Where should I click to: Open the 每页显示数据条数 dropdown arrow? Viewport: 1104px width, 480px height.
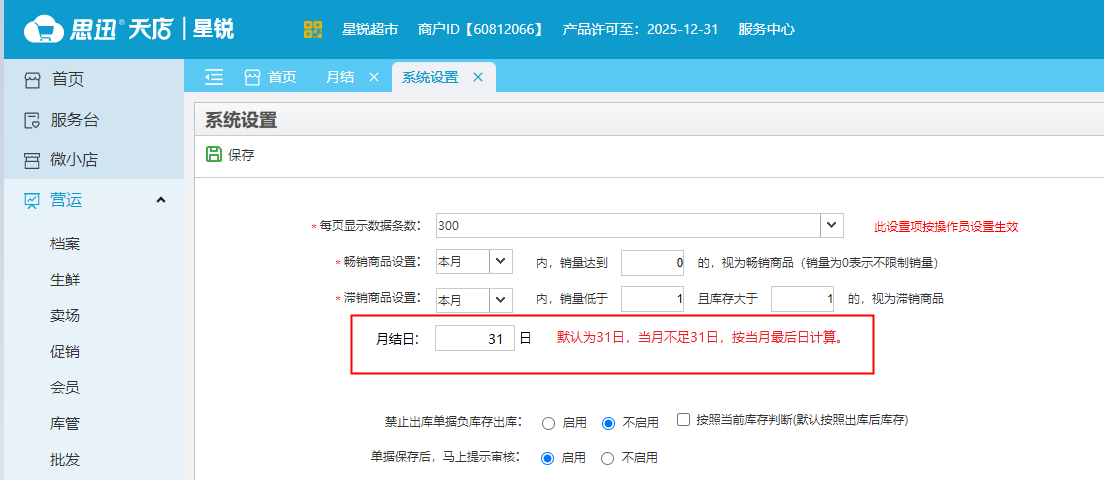(832, 225)
